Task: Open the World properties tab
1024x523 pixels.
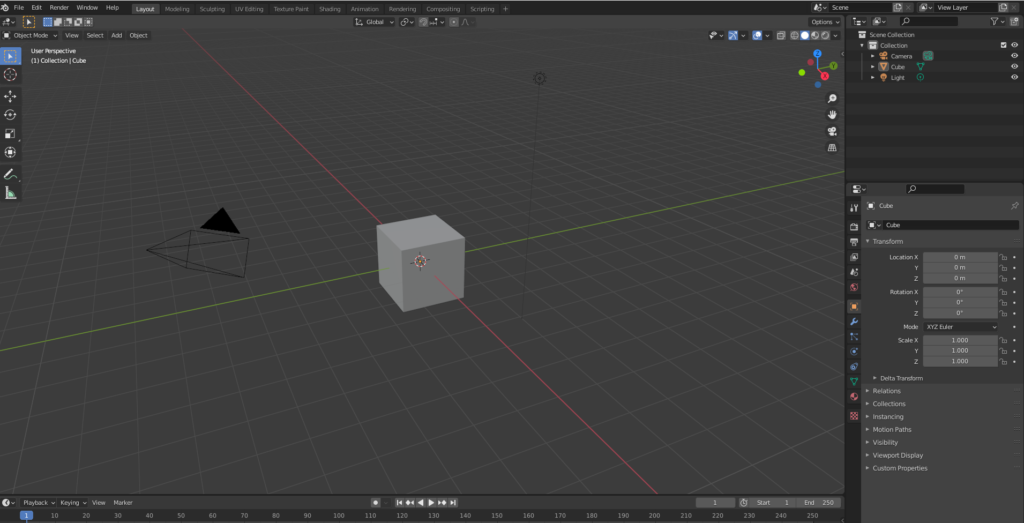Action: click(x=854, y=287)
